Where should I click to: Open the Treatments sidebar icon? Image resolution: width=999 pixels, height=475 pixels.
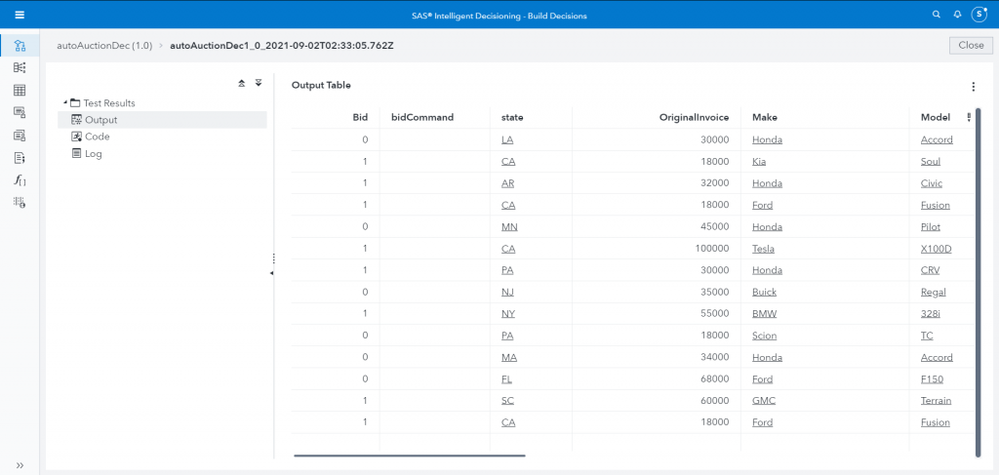(x=19, y=112)
